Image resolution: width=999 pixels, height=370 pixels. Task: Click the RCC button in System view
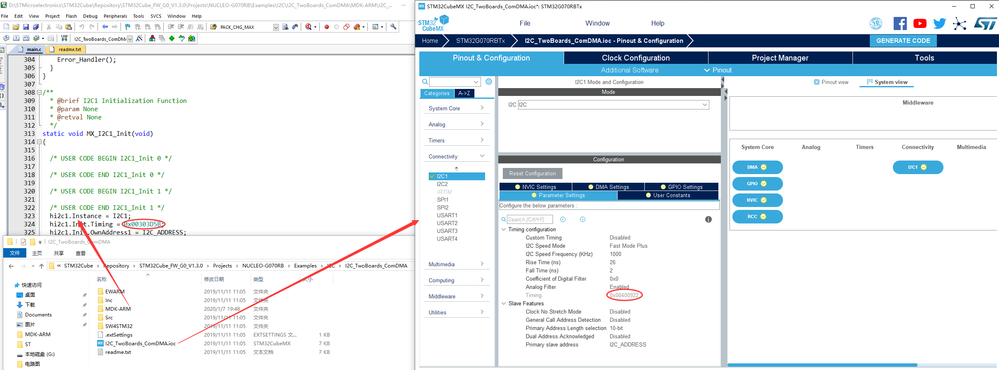coord(758,217)
